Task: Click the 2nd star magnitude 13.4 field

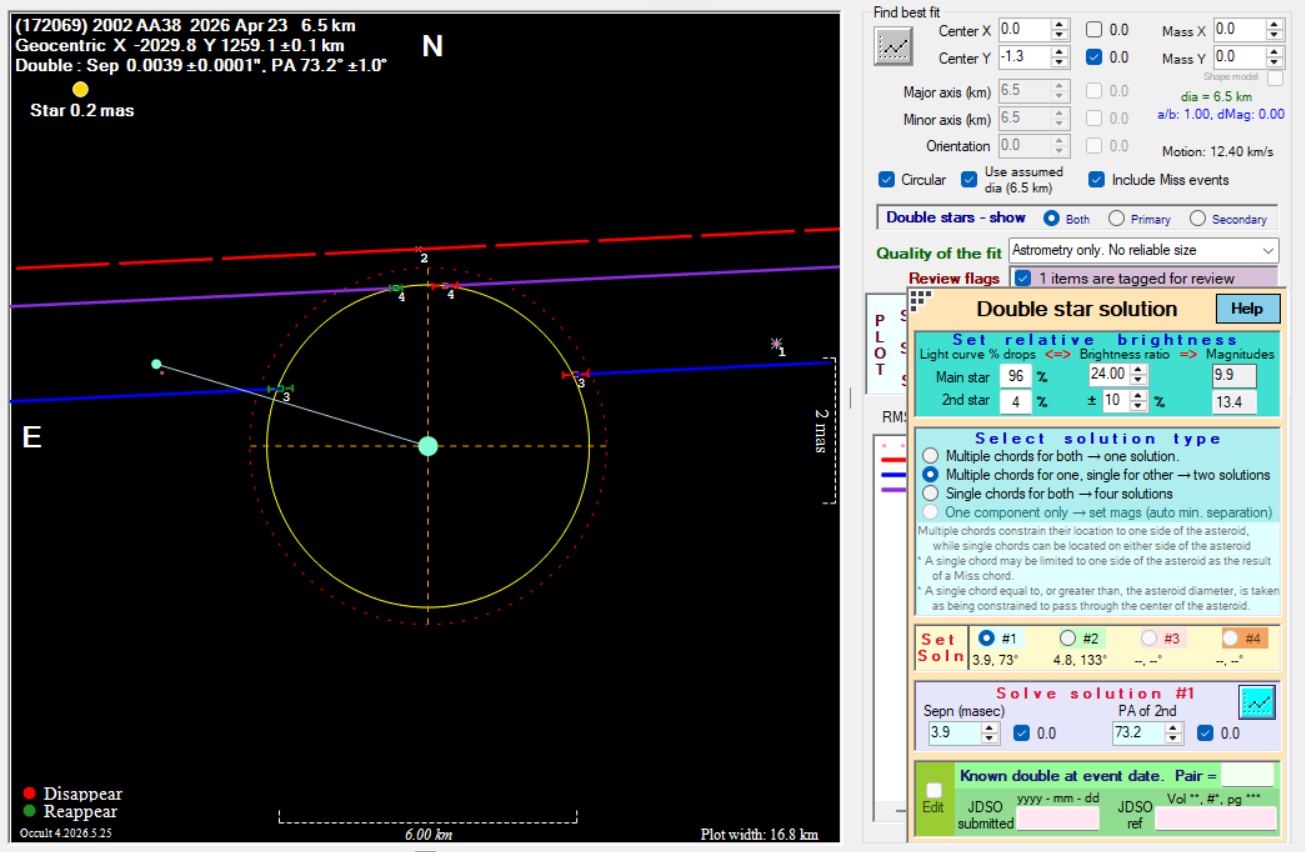Action: coord(1234,402)
